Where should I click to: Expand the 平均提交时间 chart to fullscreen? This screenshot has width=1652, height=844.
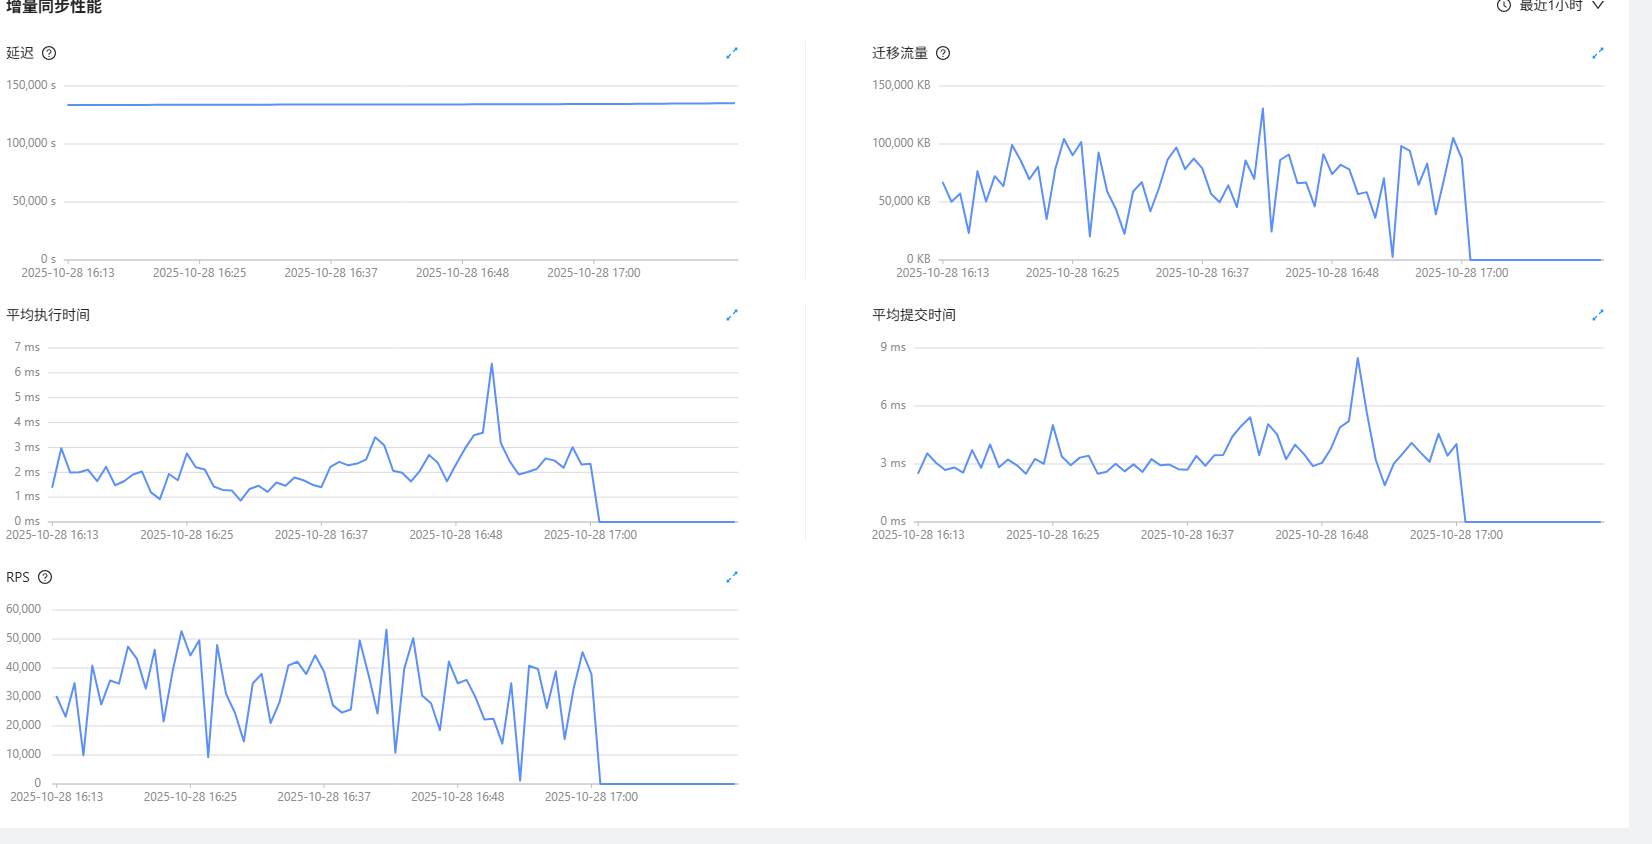pos(1597,315)
